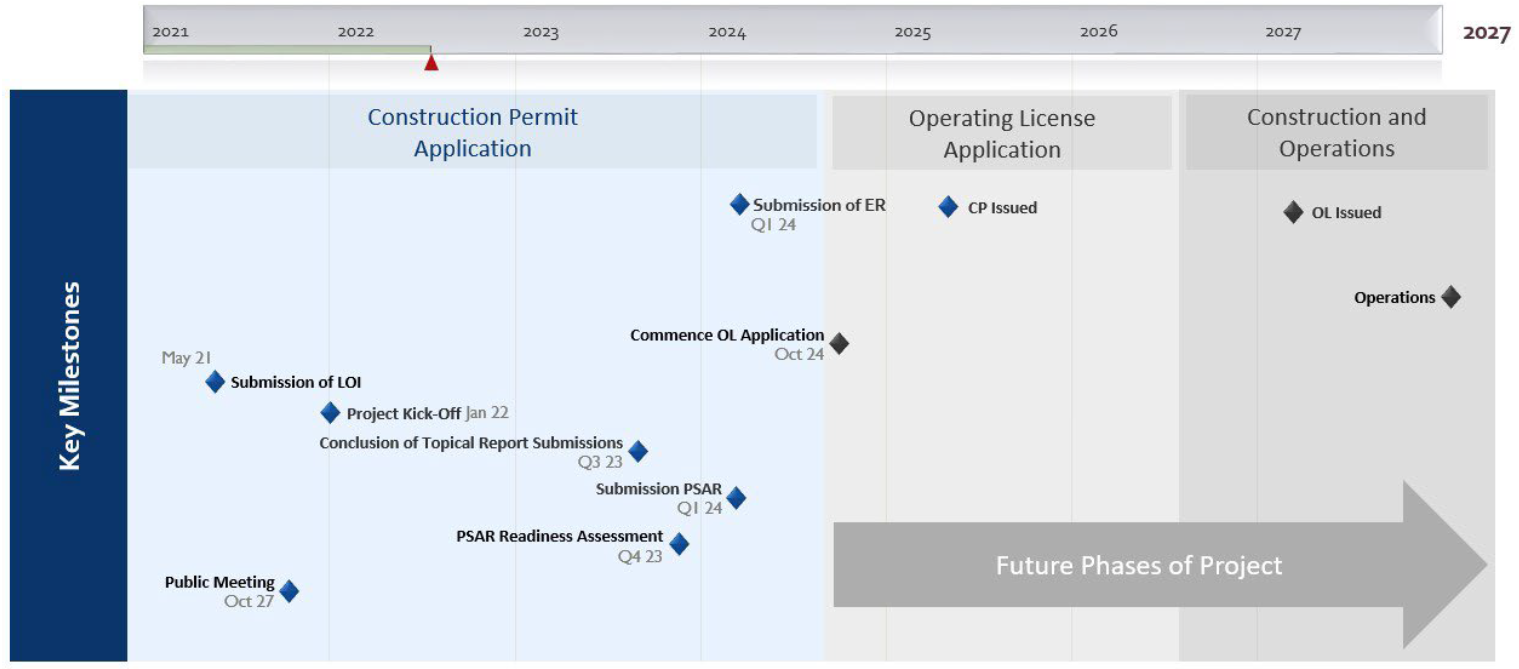Screen dimensions: 1519x669
Task: Click the Oct 27 date text
Action: [x=249, y=602]
